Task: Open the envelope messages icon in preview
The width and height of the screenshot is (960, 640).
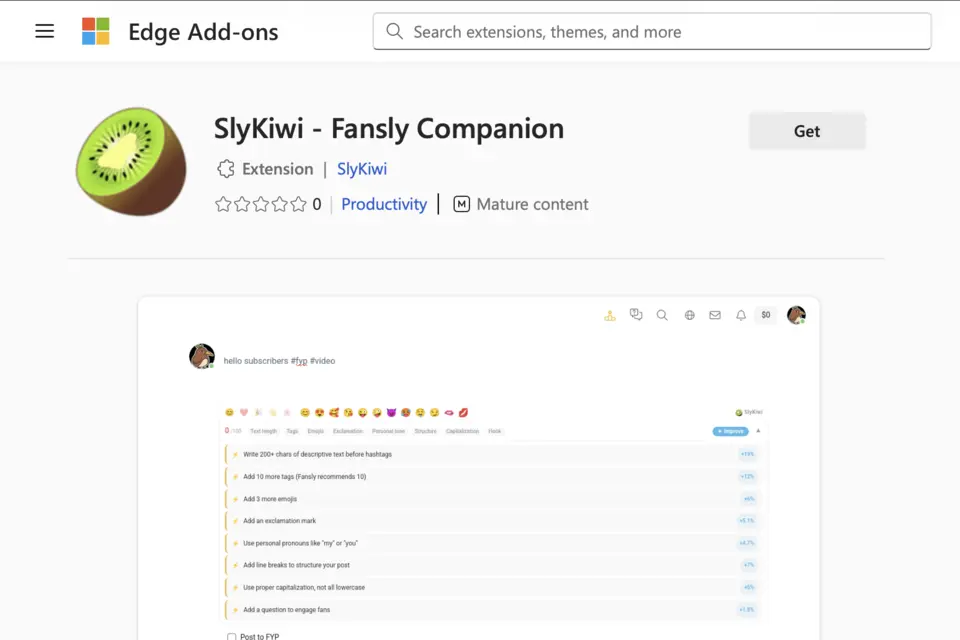Action: click(714, 315)
